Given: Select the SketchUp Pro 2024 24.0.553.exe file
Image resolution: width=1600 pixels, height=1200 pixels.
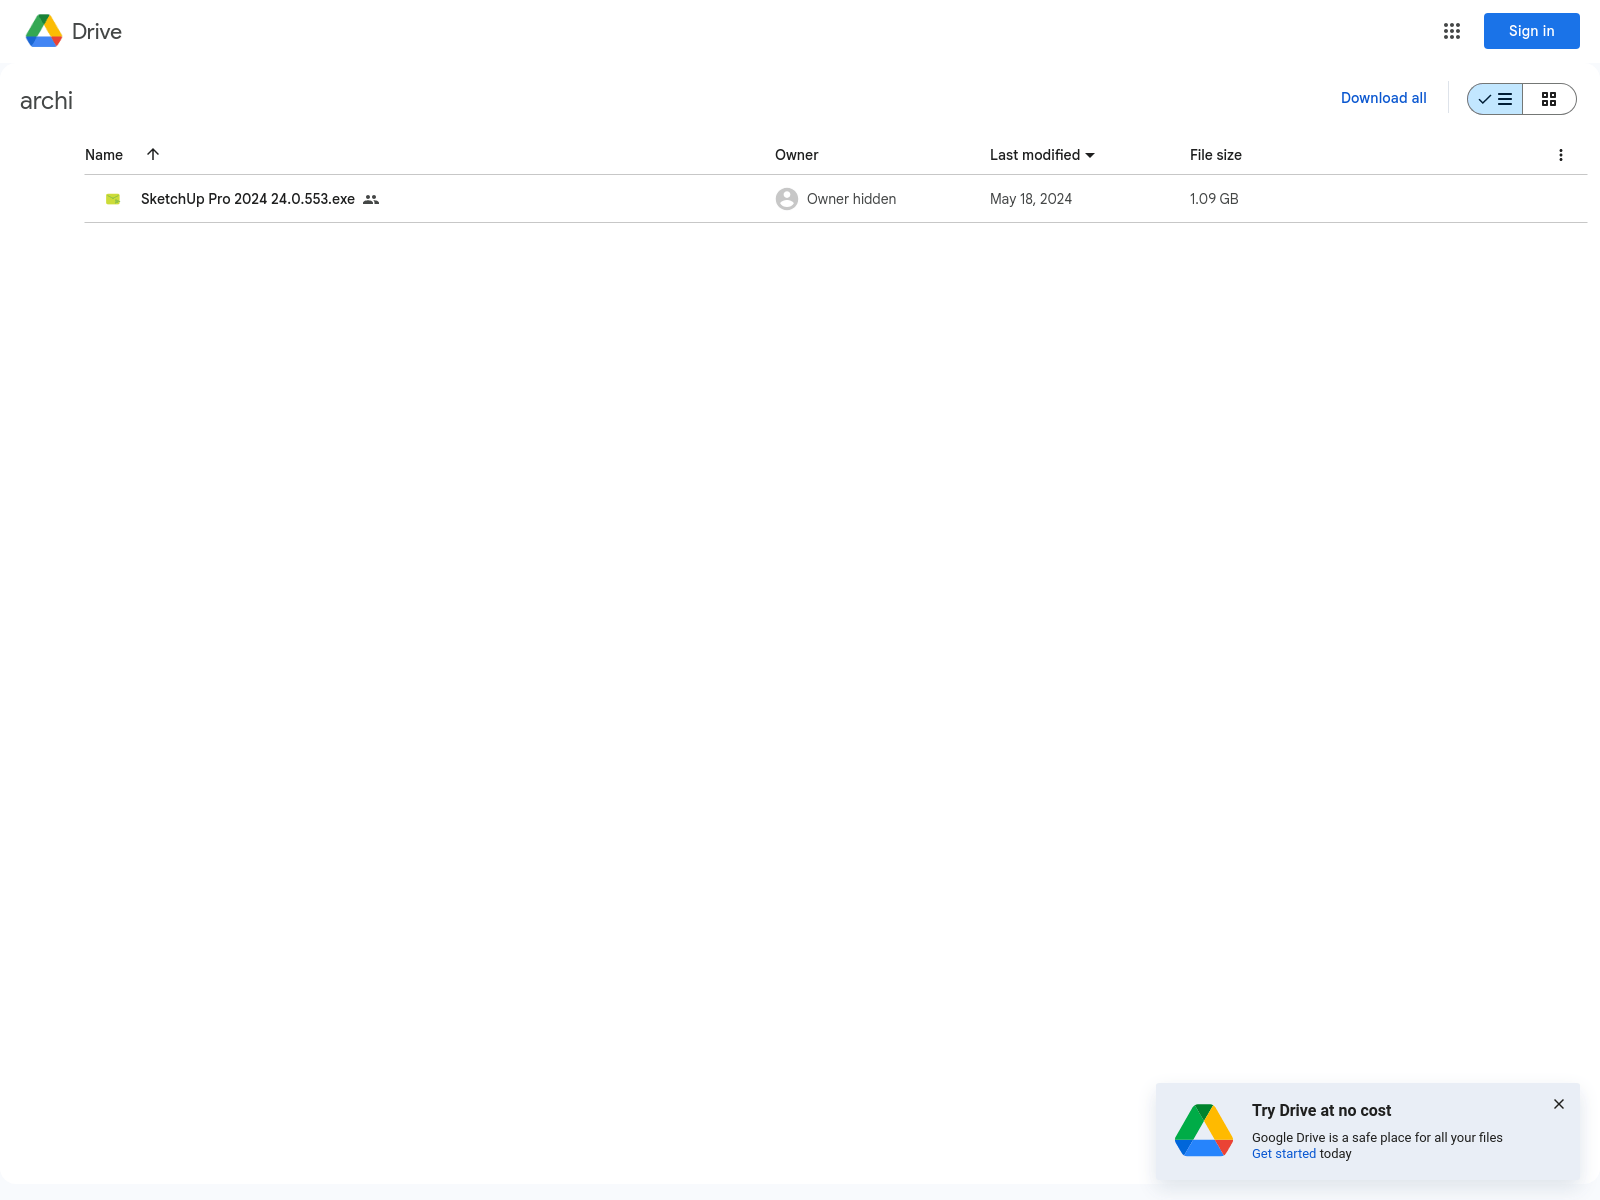Looking at the screenshot, I should click(248, 199).
